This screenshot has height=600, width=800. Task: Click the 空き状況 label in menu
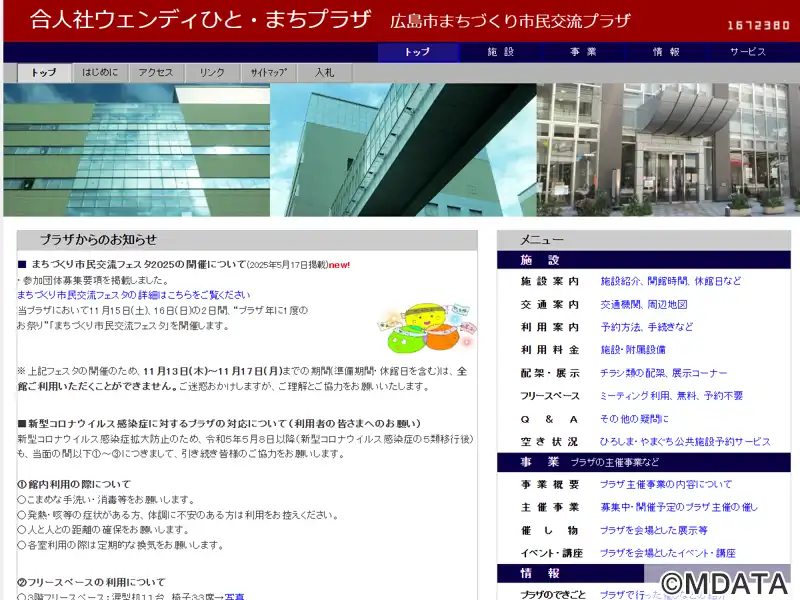(x=549, y=442)
